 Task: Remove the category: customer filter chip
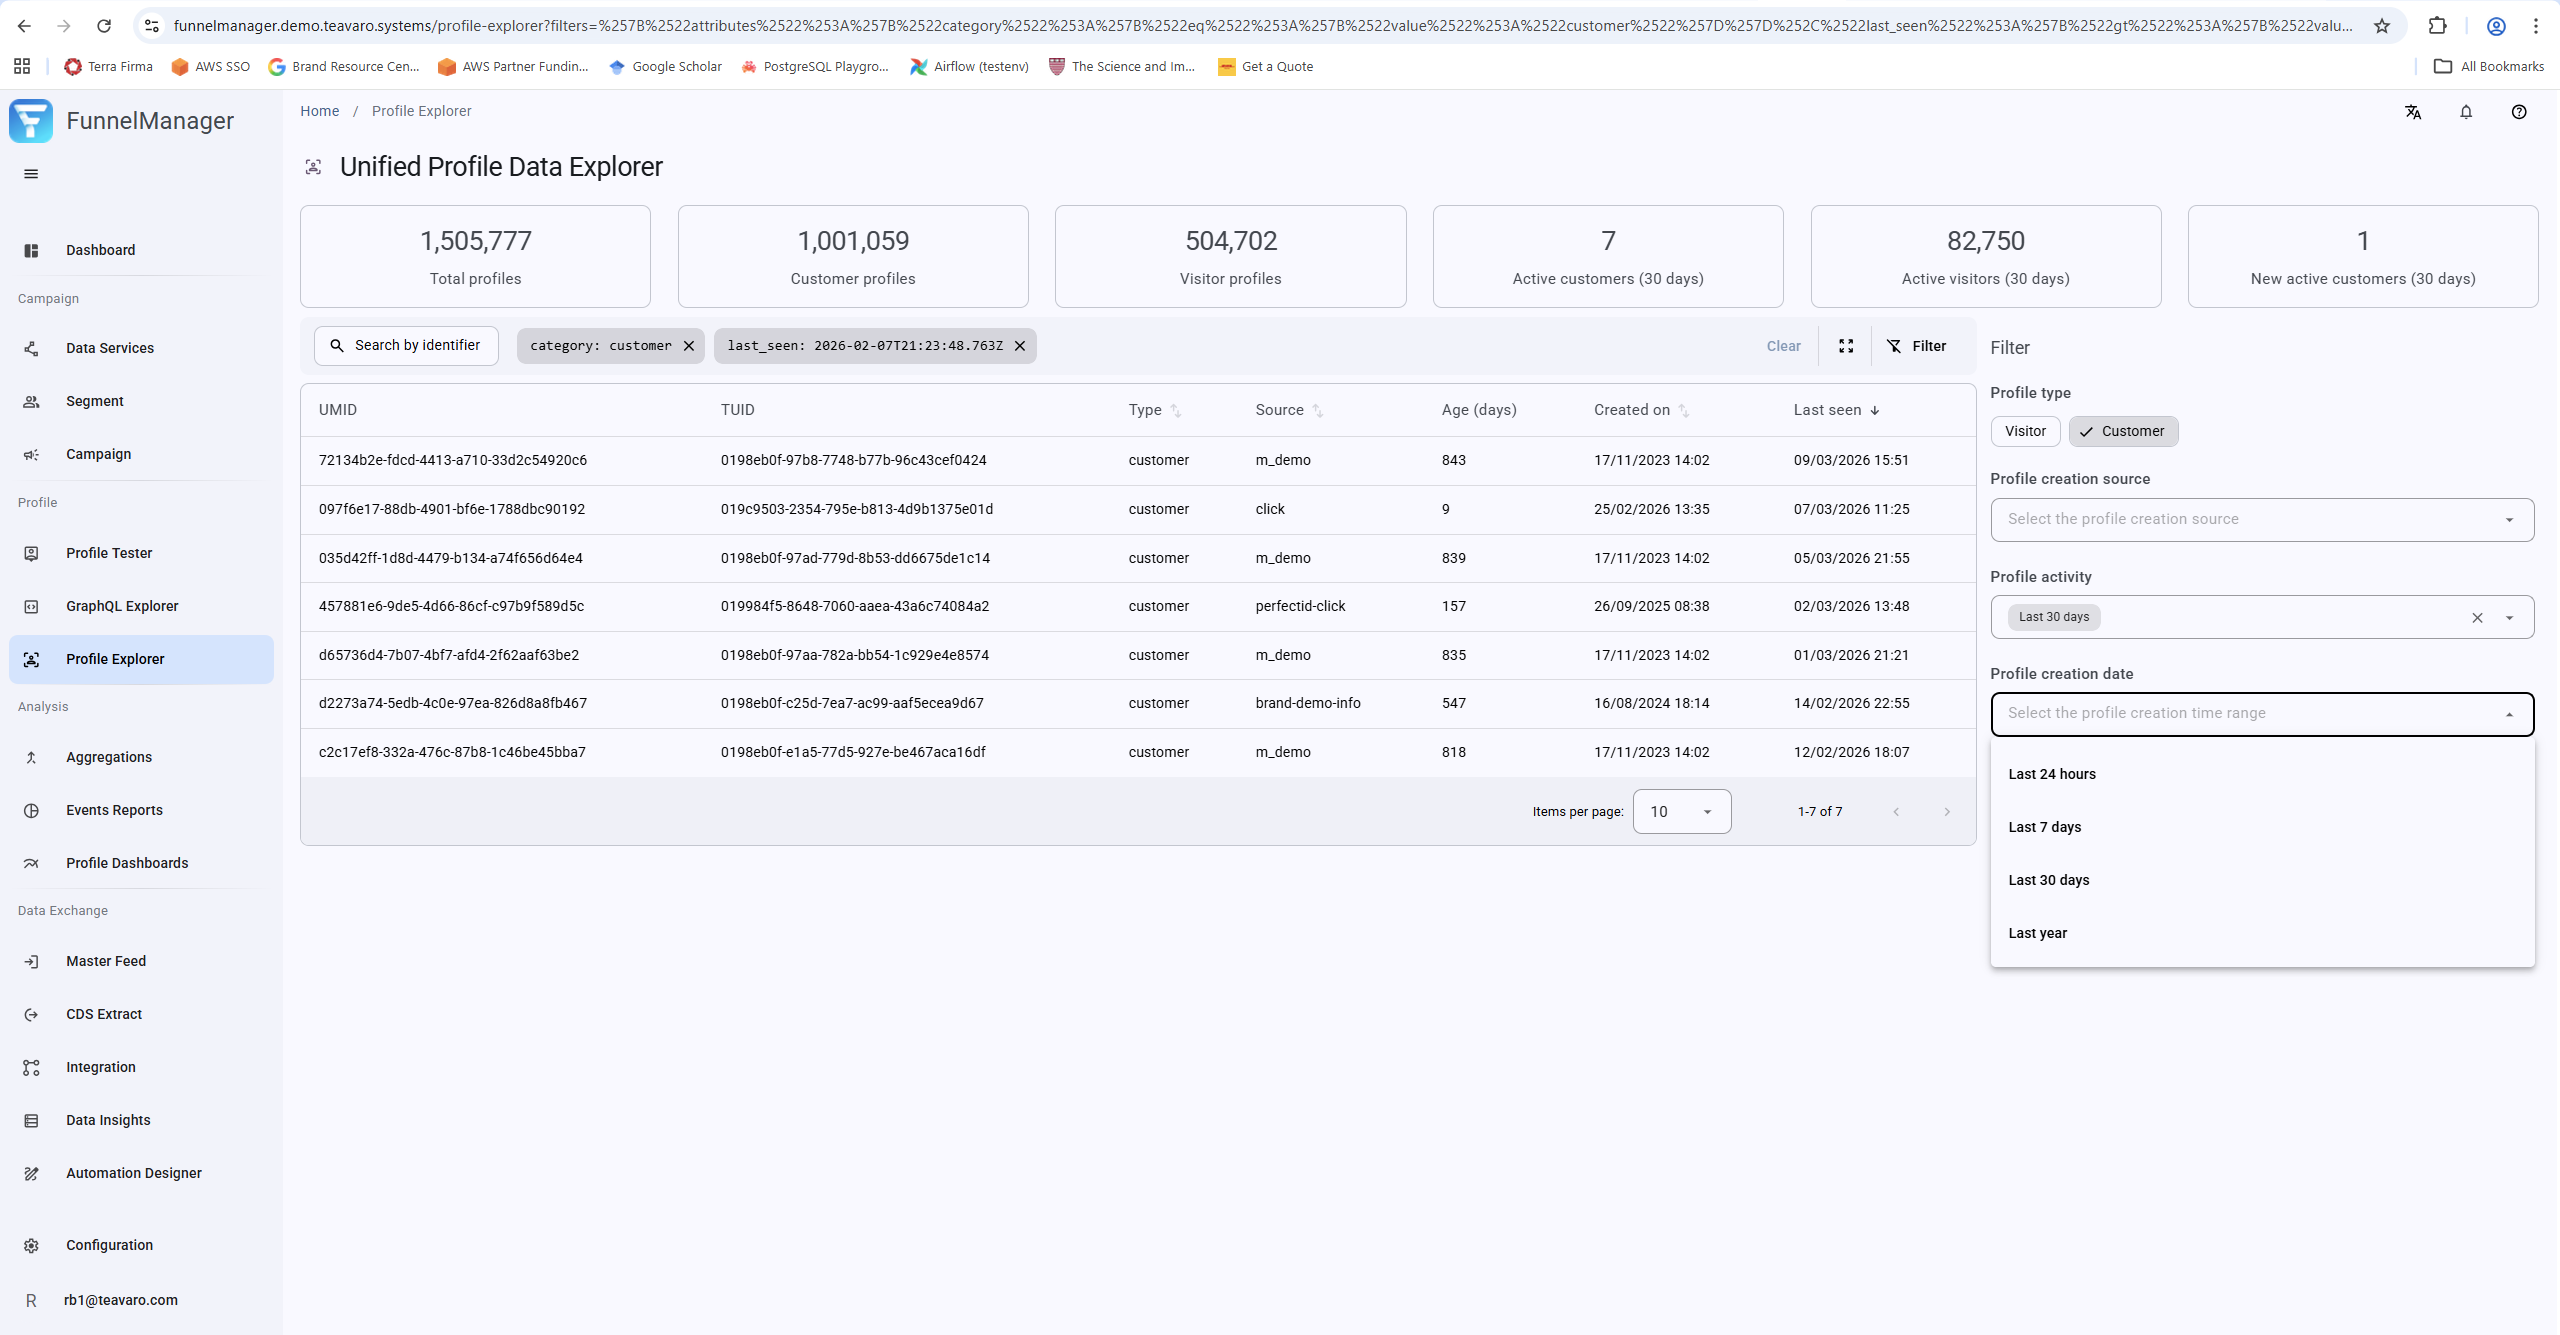point(689,346)
